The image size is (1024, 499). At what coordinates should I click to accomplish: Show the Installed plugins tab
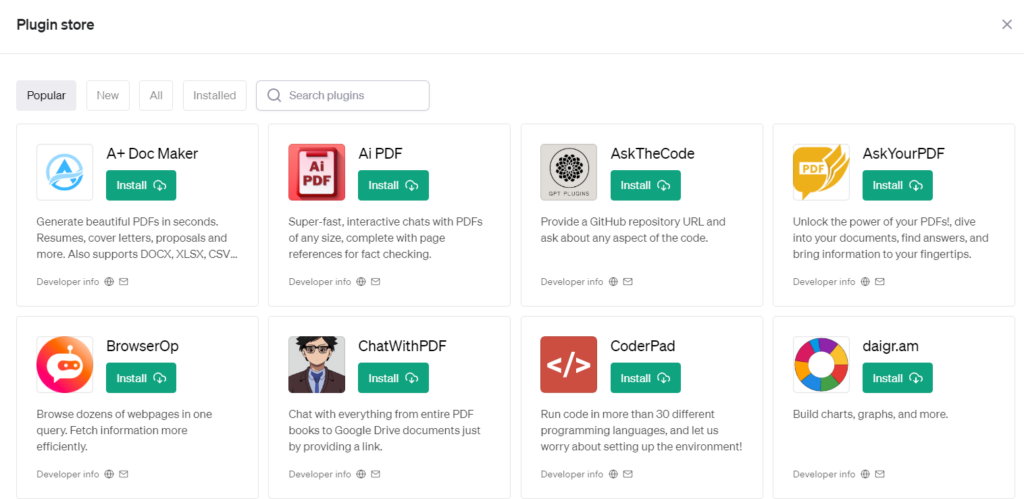click(x=214, y=95)
